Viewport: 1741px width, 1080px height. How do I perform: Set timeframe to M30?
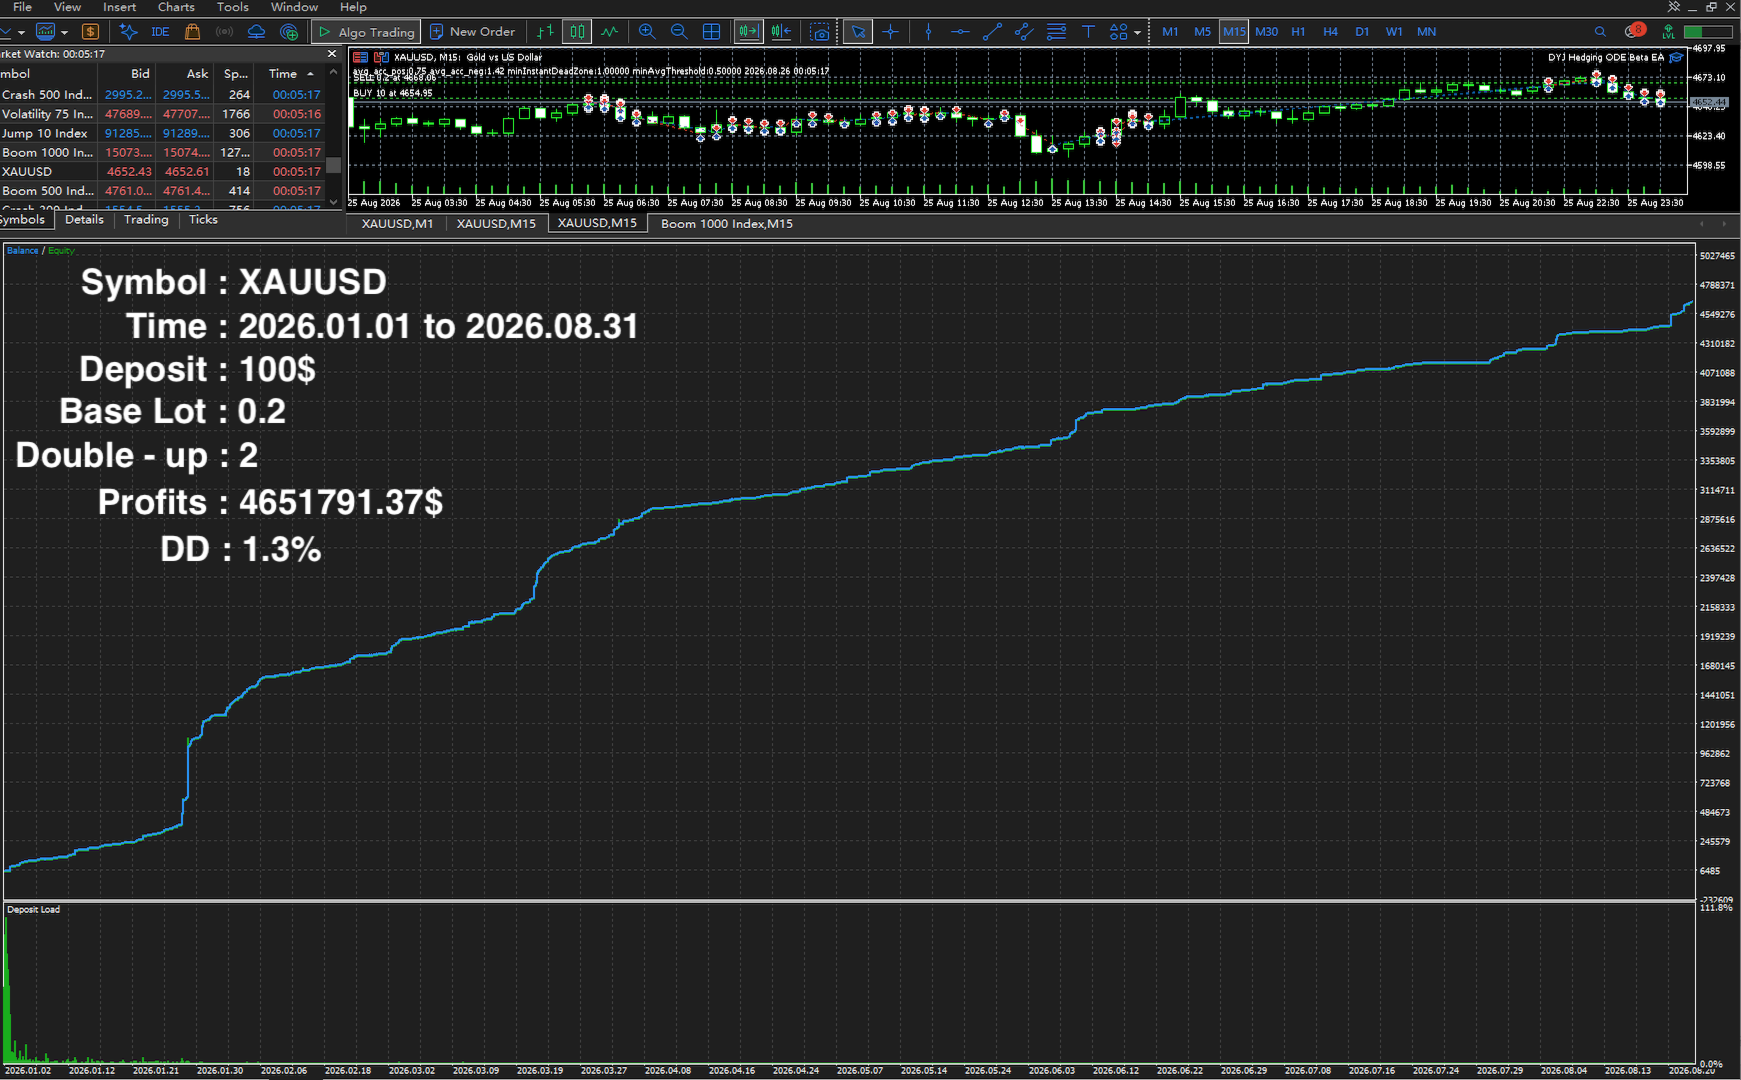(1266, 32)
